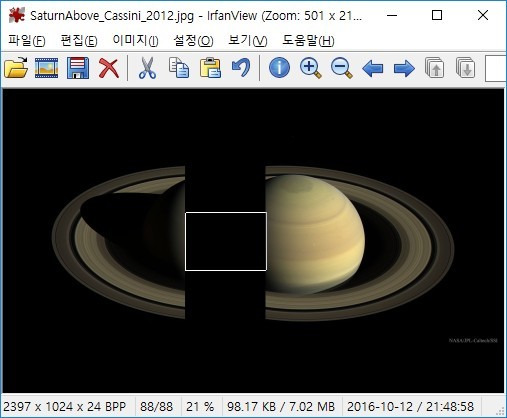Zoom out with the minus magnifier
This screenshot has height=418, width=507.
click(342, 68)
